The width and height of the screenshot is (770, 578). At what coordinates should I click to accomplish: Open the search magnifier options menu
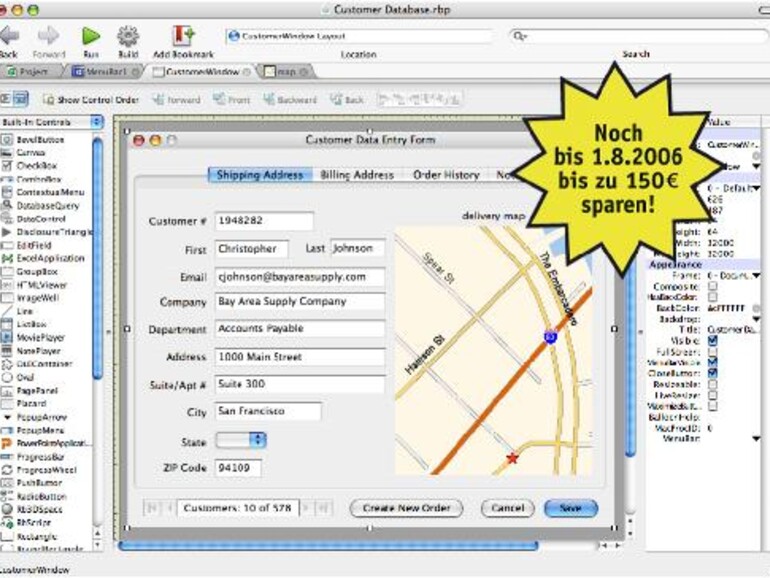[x=520, y=36]
